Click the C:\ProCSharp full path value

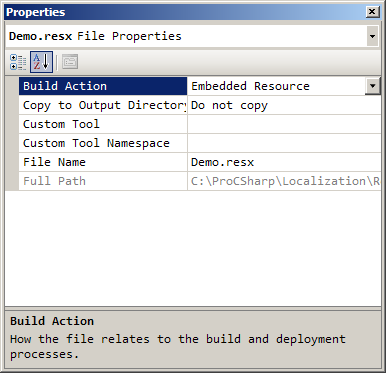click(284, 181)
